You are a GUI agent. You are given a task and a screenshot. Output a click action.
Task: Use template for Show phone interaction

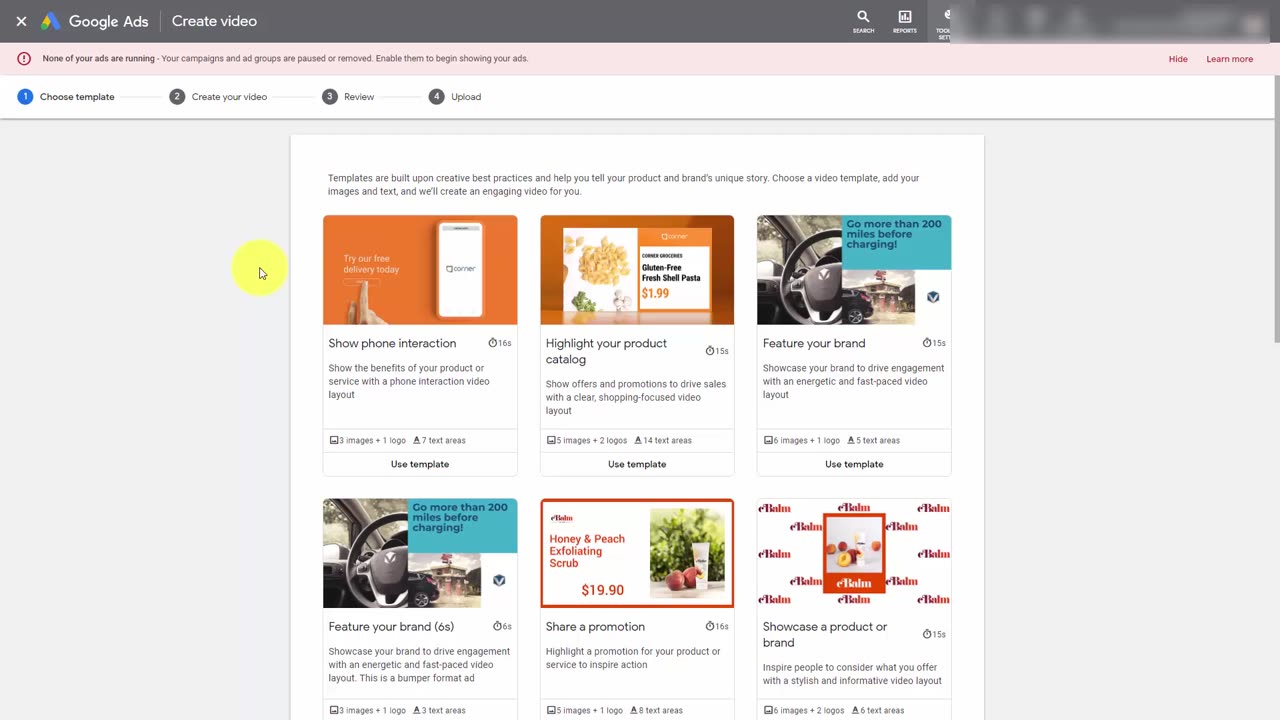pyautogui.click(x=420, y=464)
